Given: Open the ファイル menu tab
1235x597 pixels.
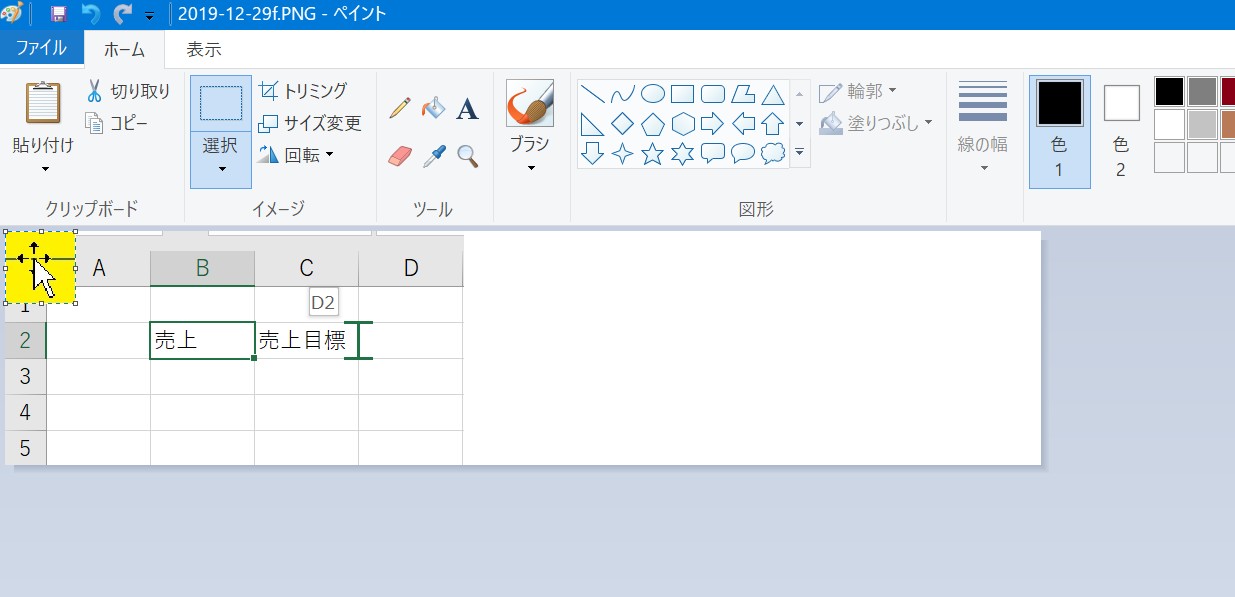Looking at the screenshot, I should pos(41,48).
